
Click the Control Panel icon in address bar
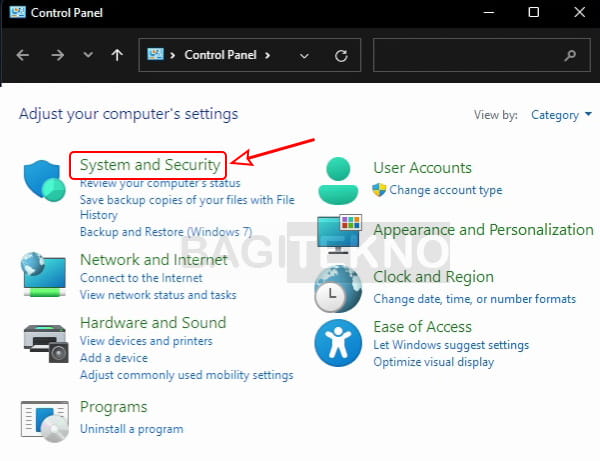pyautogui.click(x=155, y=54)
